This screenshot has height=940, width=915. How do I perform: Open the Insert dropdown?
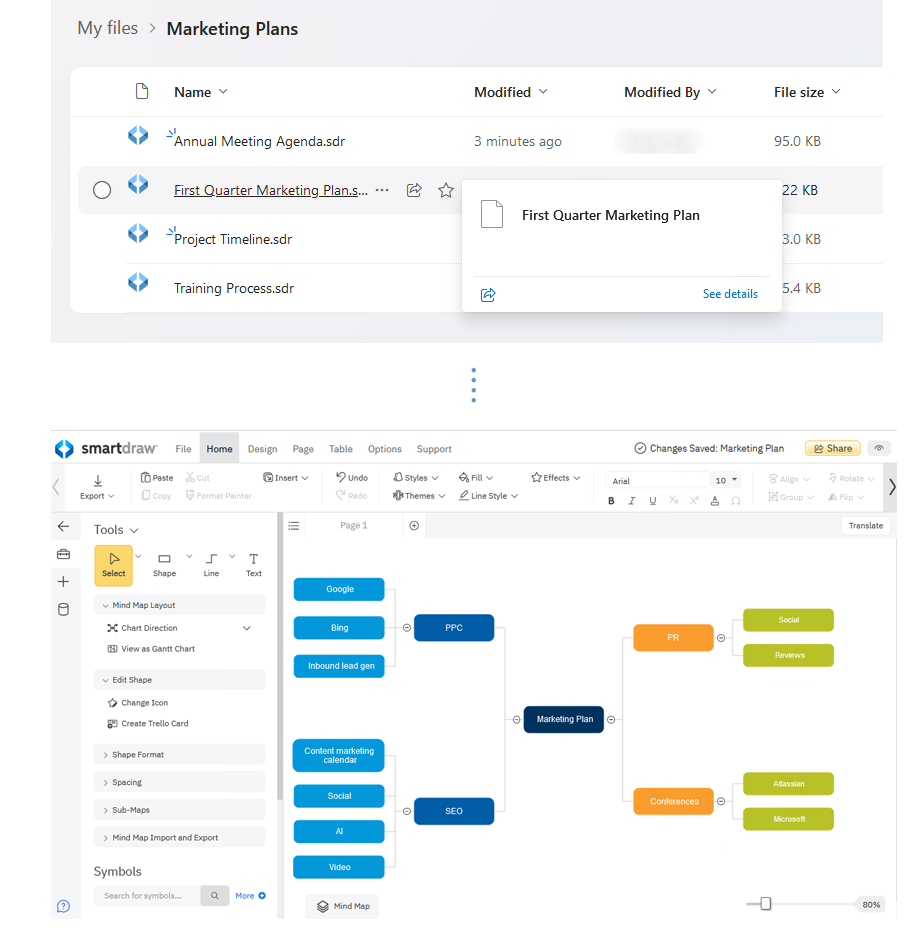pyautogui.click(x=286, y=478)
